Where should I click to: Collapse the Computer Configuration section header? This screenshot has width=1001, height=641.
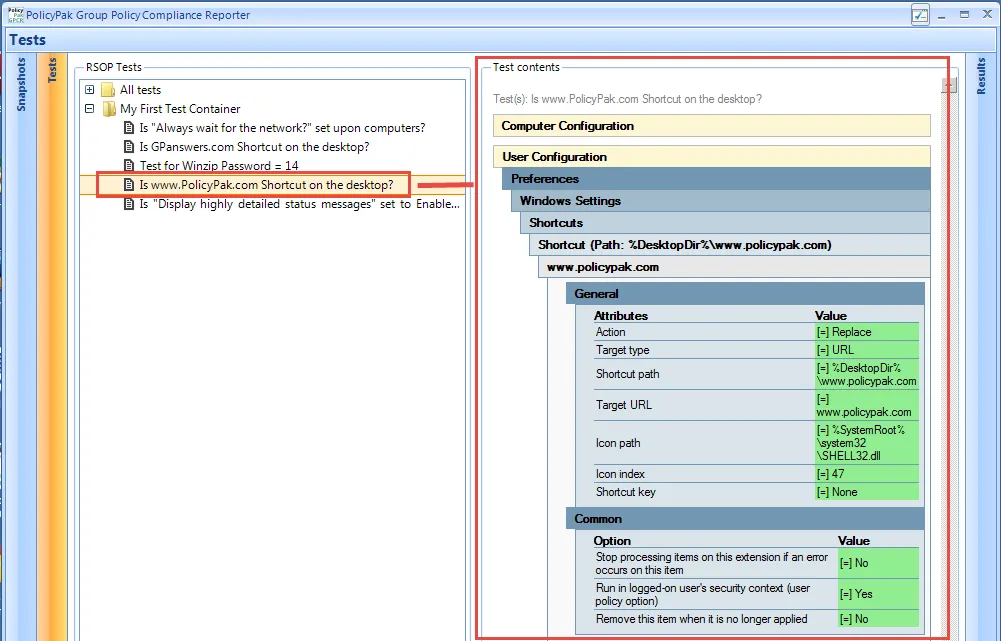click(x=712, y=126)
